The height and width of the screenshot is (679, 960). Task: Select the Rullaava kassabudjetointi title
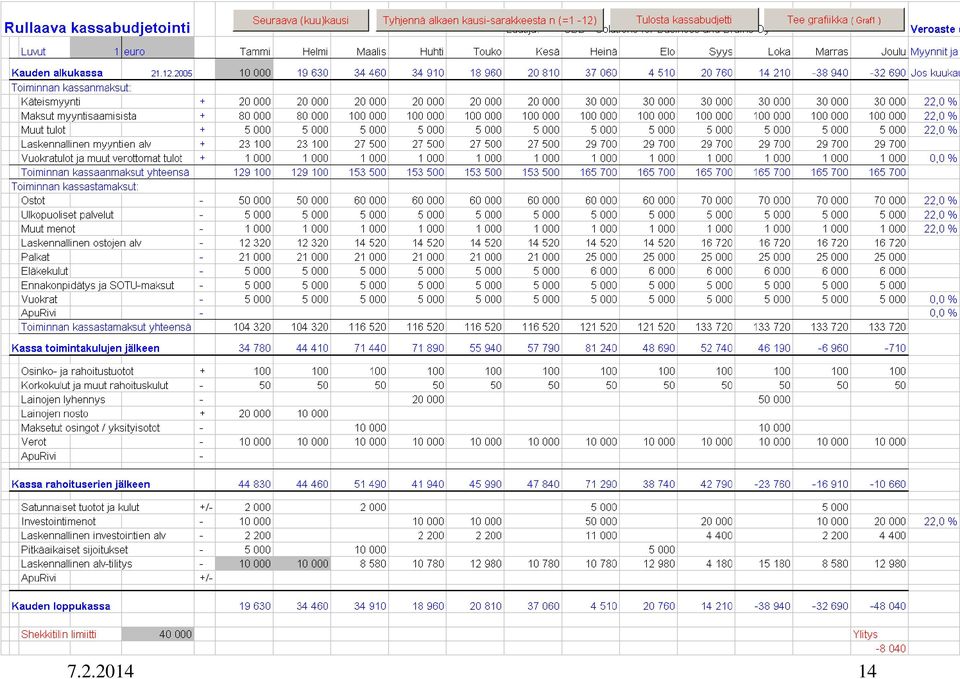pyautogui.click(x=97, y=28)
